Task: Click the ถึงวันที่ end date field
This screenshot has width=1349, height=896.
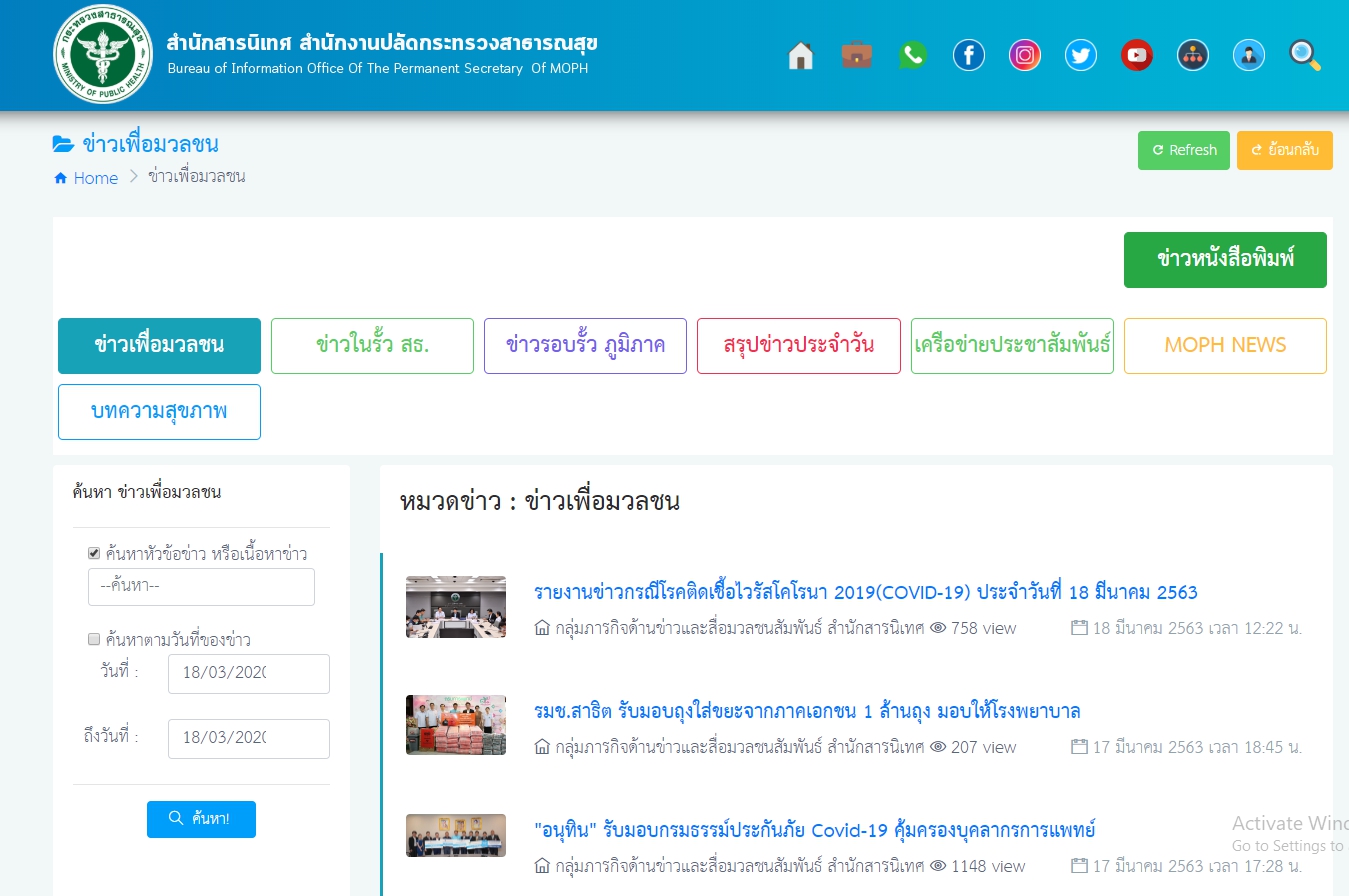Action: (249, 739)
